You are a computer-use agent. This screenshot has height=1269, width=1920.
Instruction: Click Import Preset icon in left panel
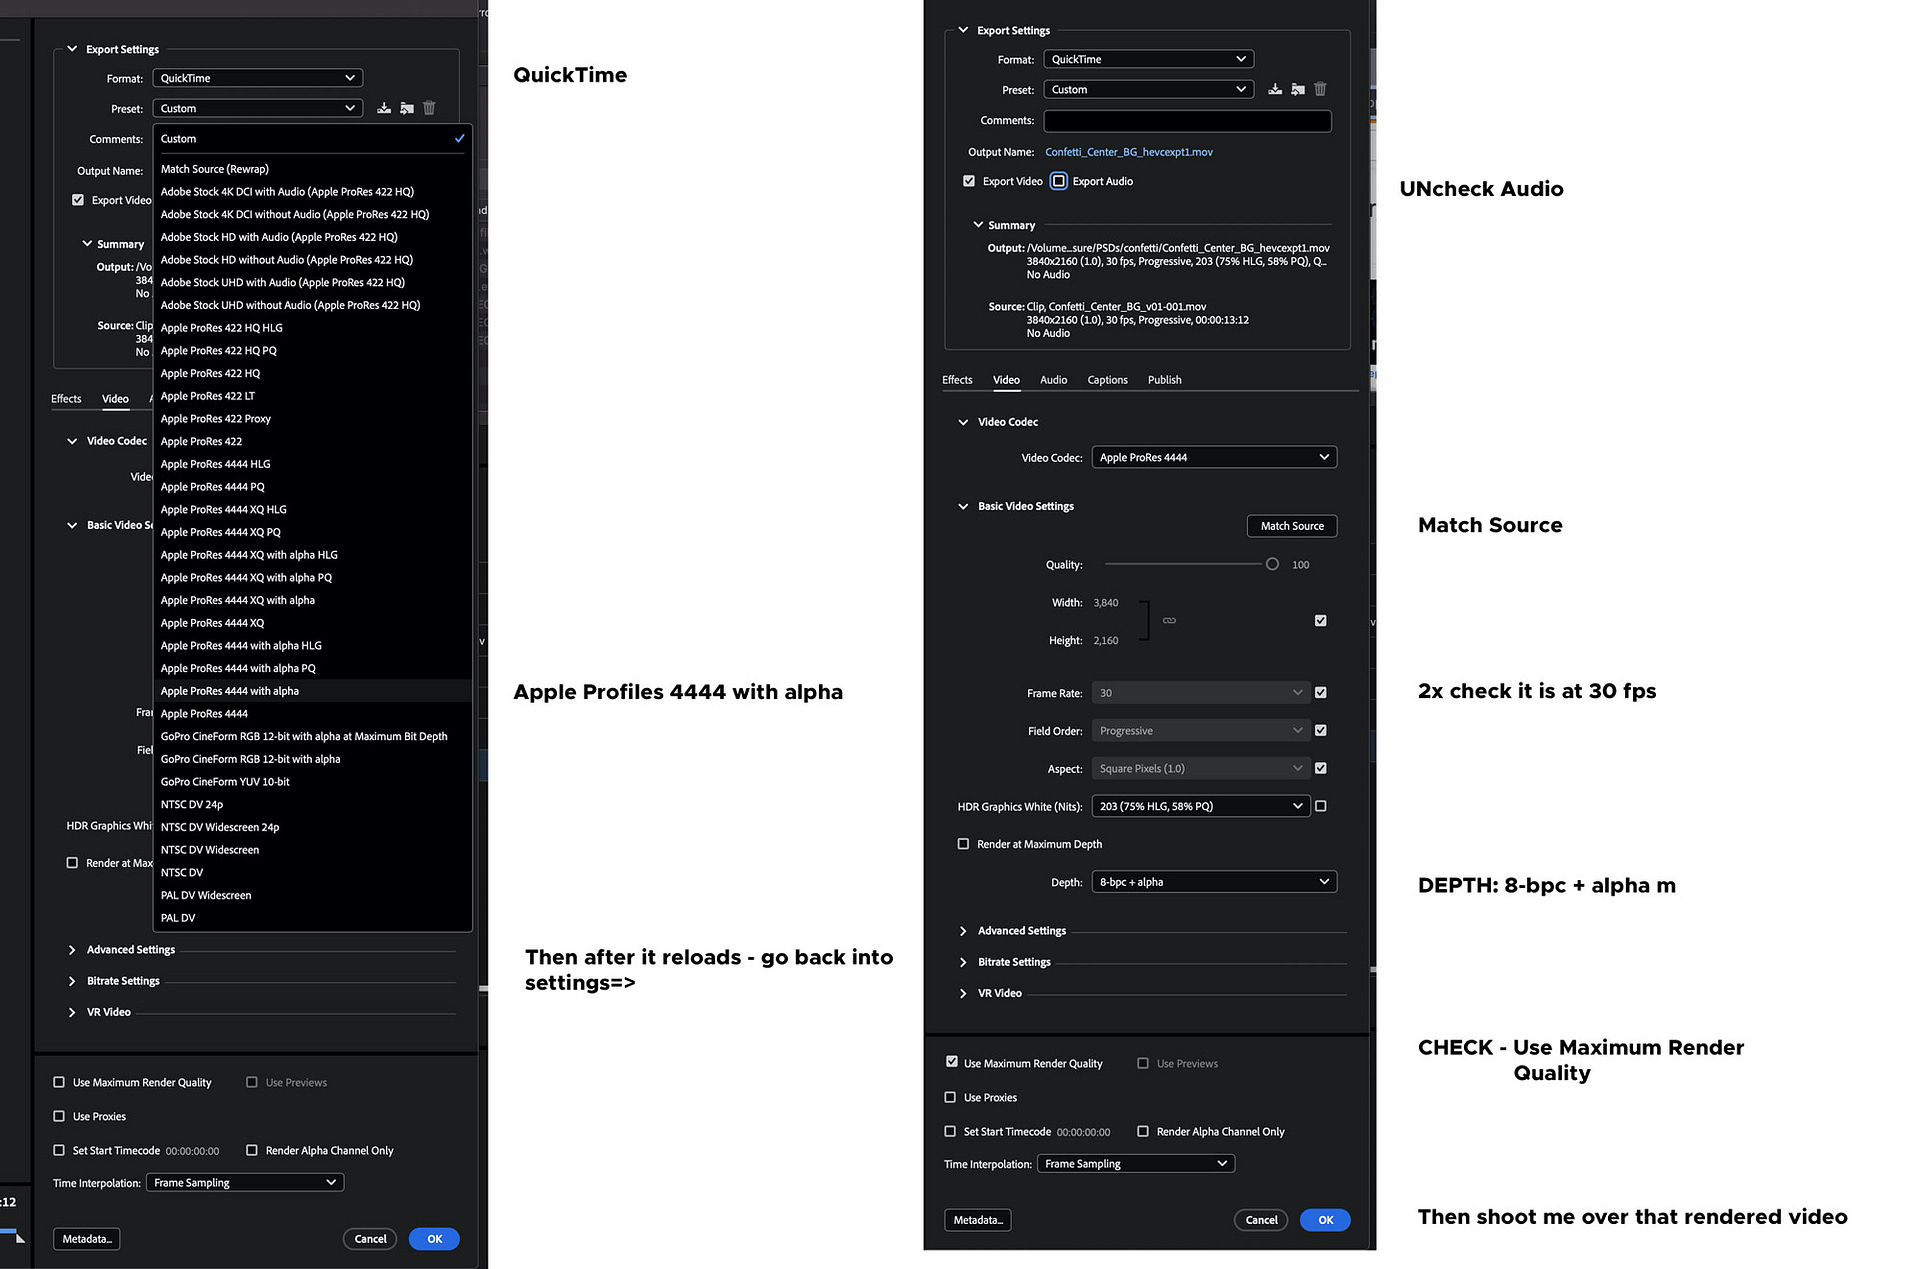click(407, 108)
